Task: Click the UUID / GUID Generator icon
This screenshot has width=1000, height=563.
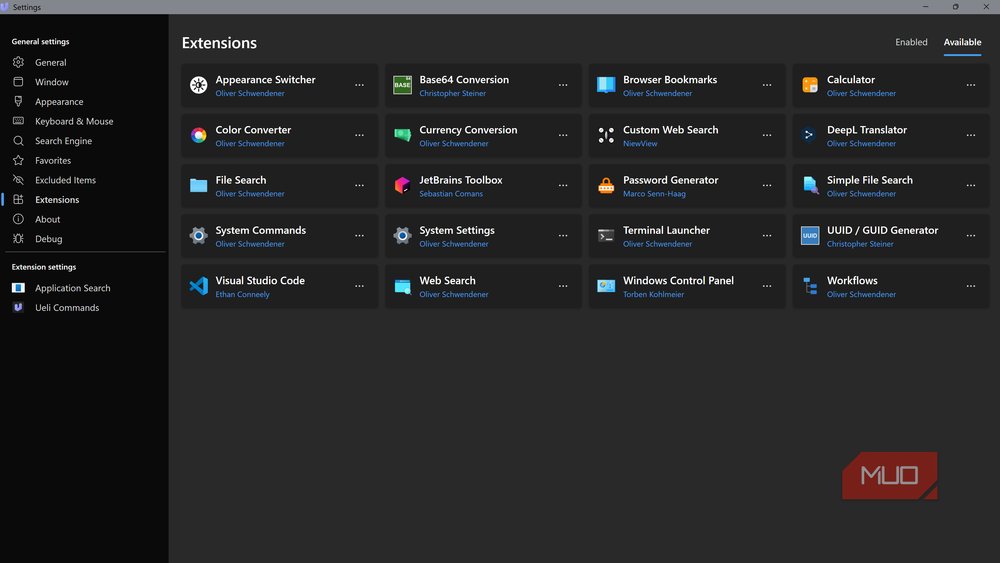Action: tap(810, 236)
